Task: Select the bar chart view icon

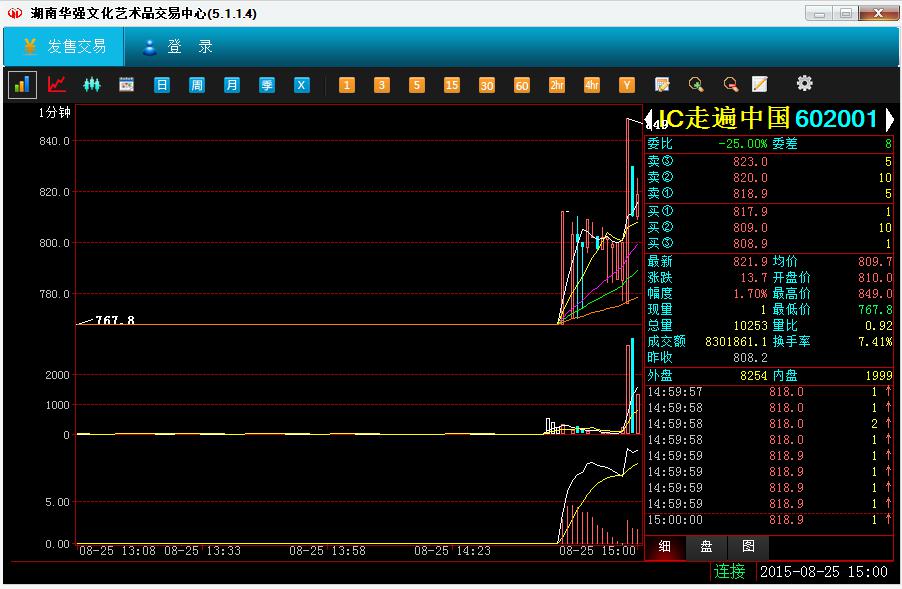Action: pyautogui.click(x=22, y=85)
